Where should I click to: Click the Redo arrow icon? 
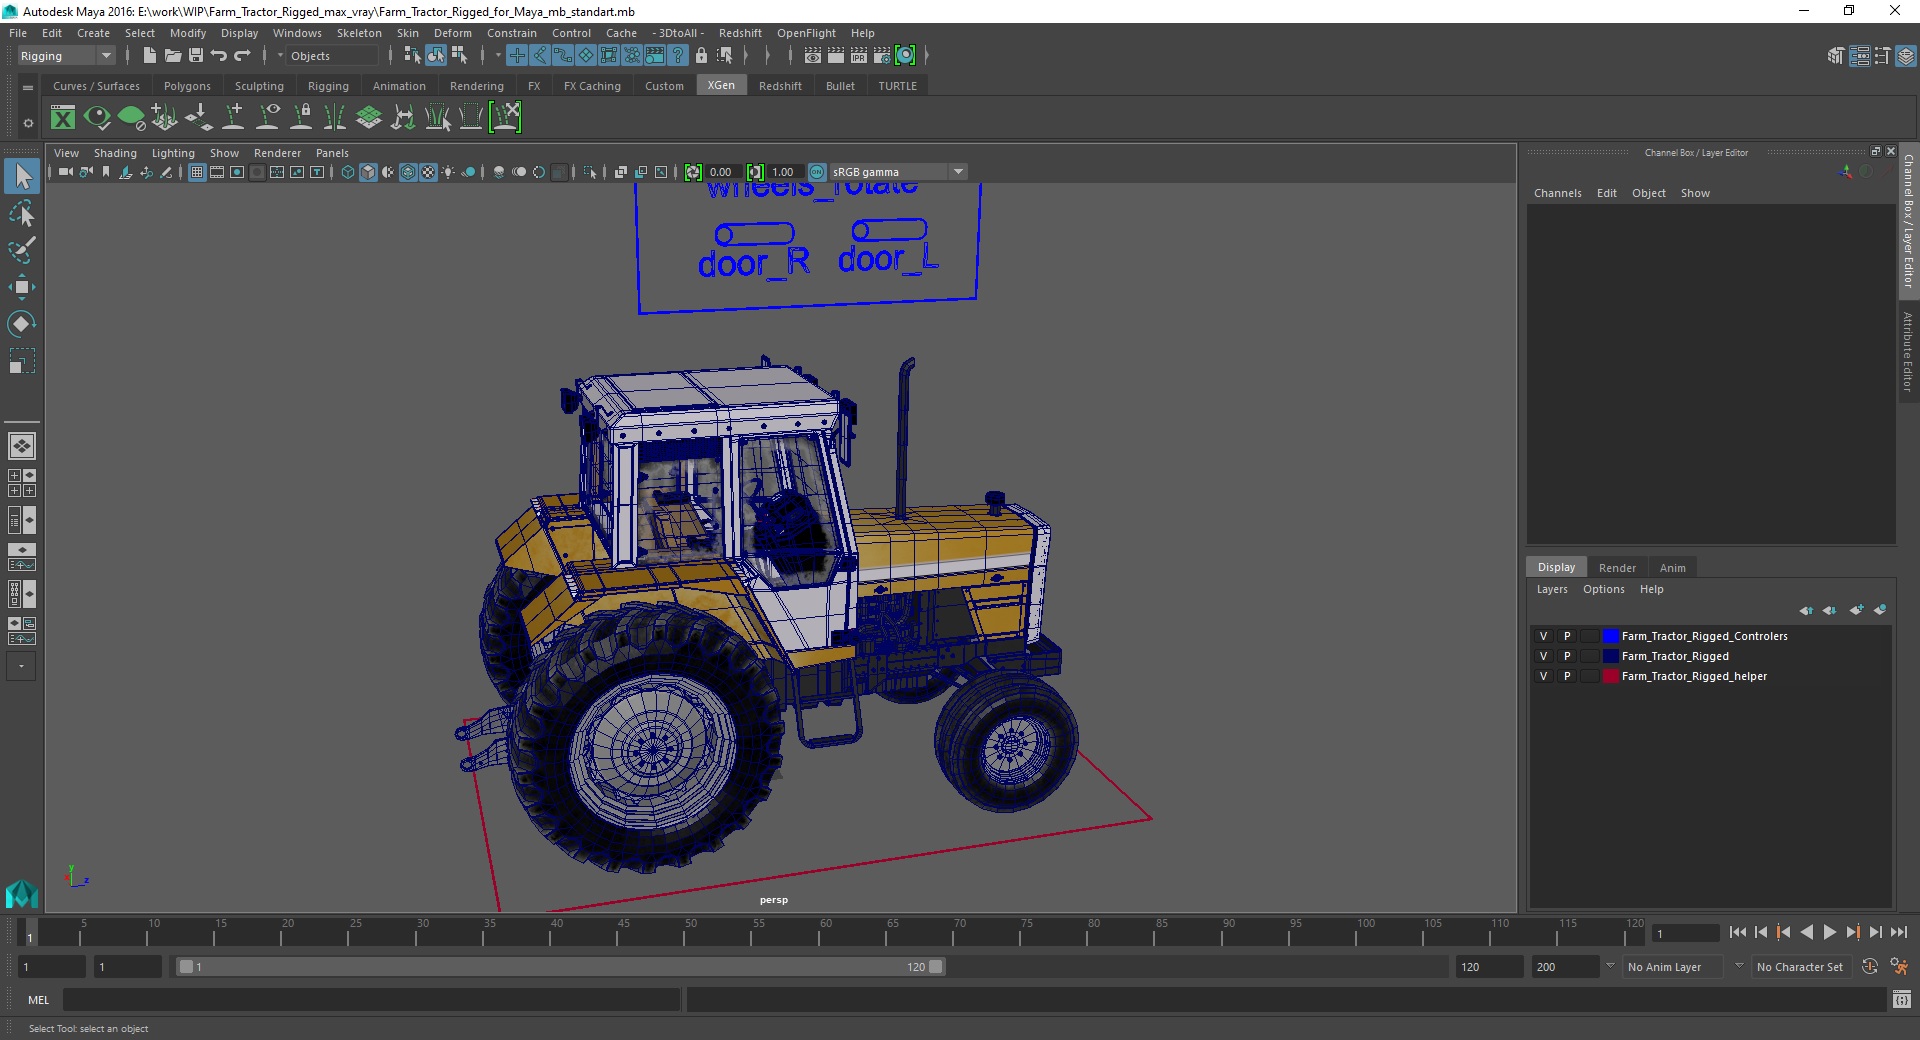[x=242, y=56]
